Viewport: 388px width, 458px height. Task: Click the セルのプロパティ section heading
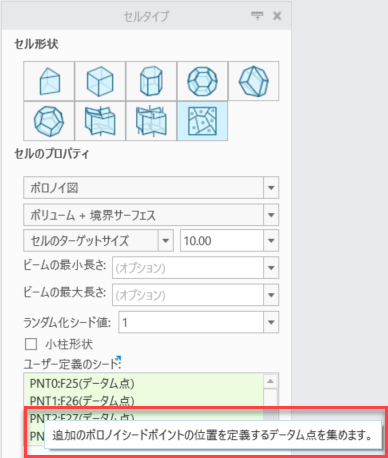coord(52,154)
